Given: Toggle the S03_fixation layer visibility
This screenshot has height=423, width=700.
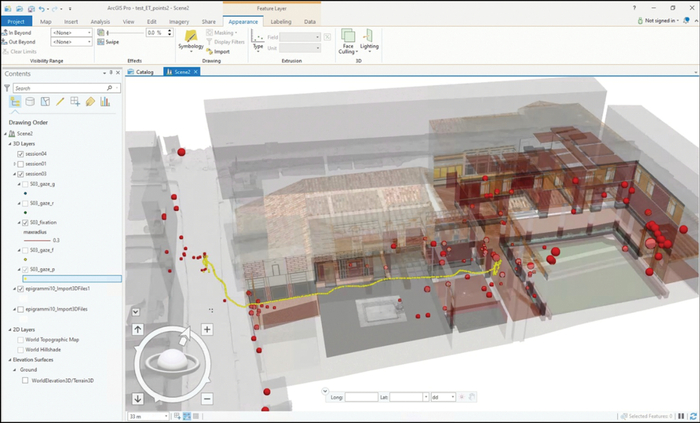Looking at the screenshot, I should click(x=25, y=221).
